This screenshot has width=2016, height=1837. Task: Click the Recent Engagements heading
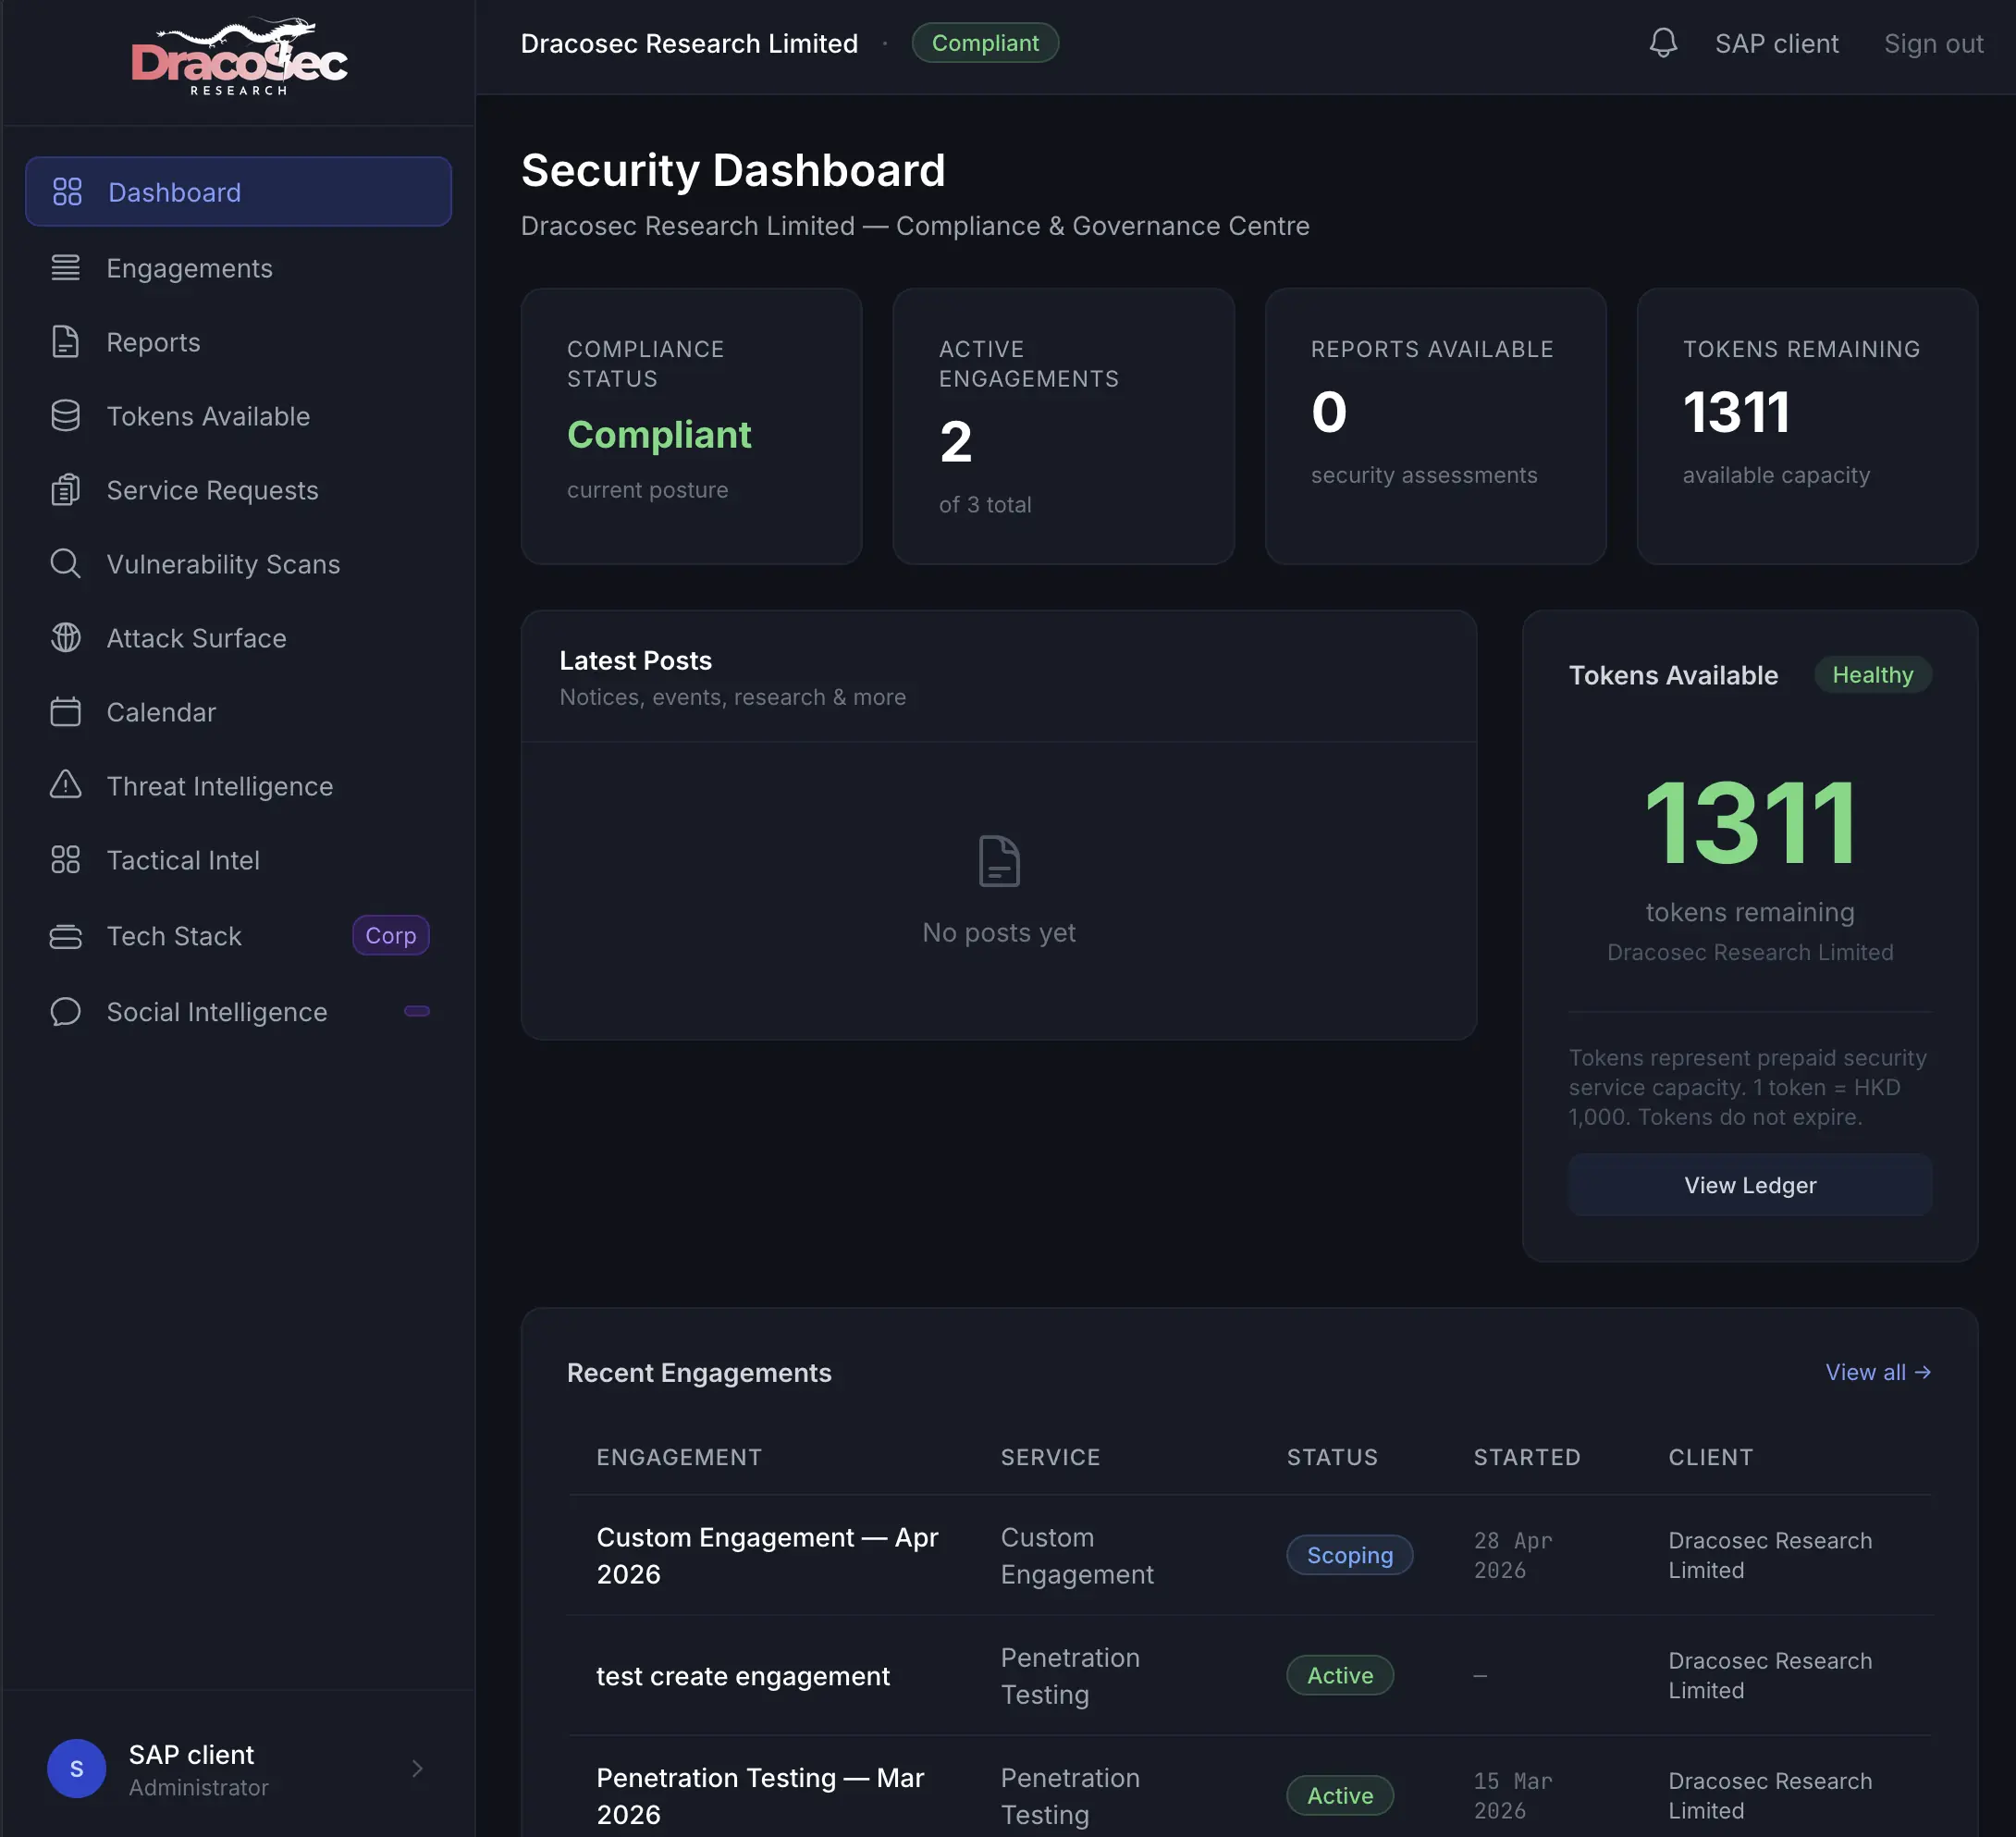(699, 1372)
